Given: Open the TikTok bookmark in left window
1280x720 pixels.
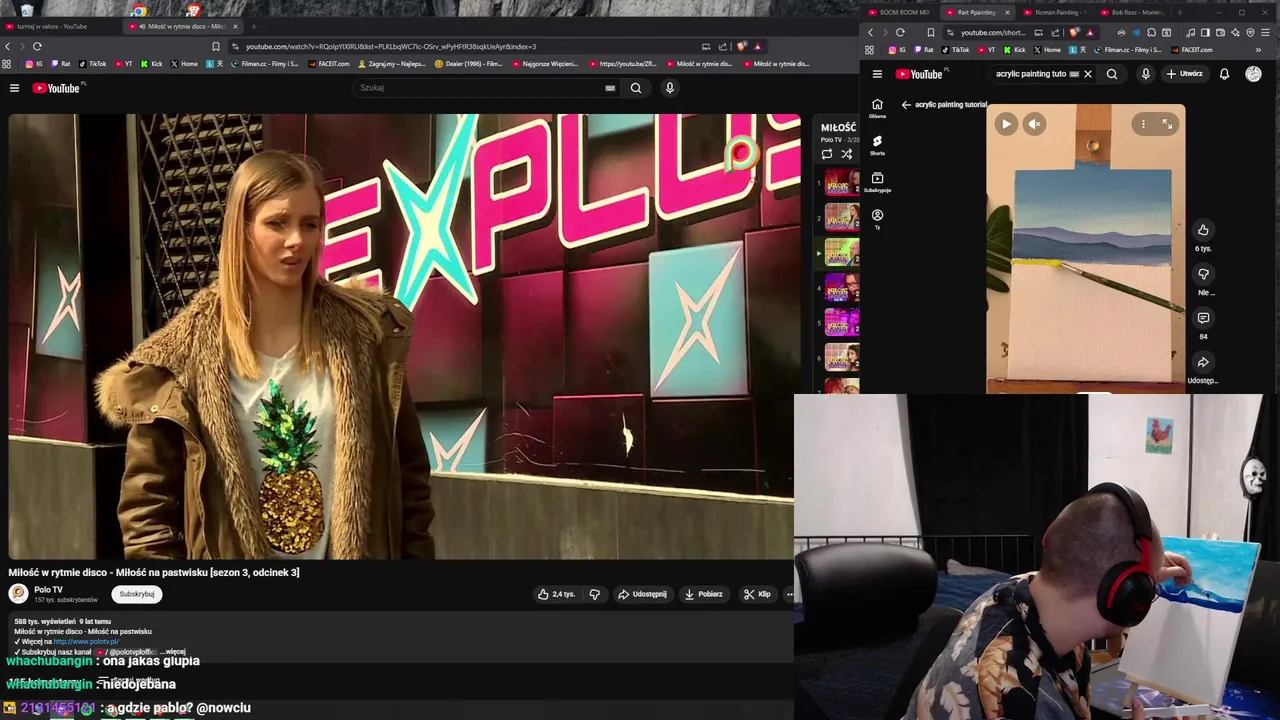Looking at the screenshot, I should pyautogui.click(x=93, y=64).
